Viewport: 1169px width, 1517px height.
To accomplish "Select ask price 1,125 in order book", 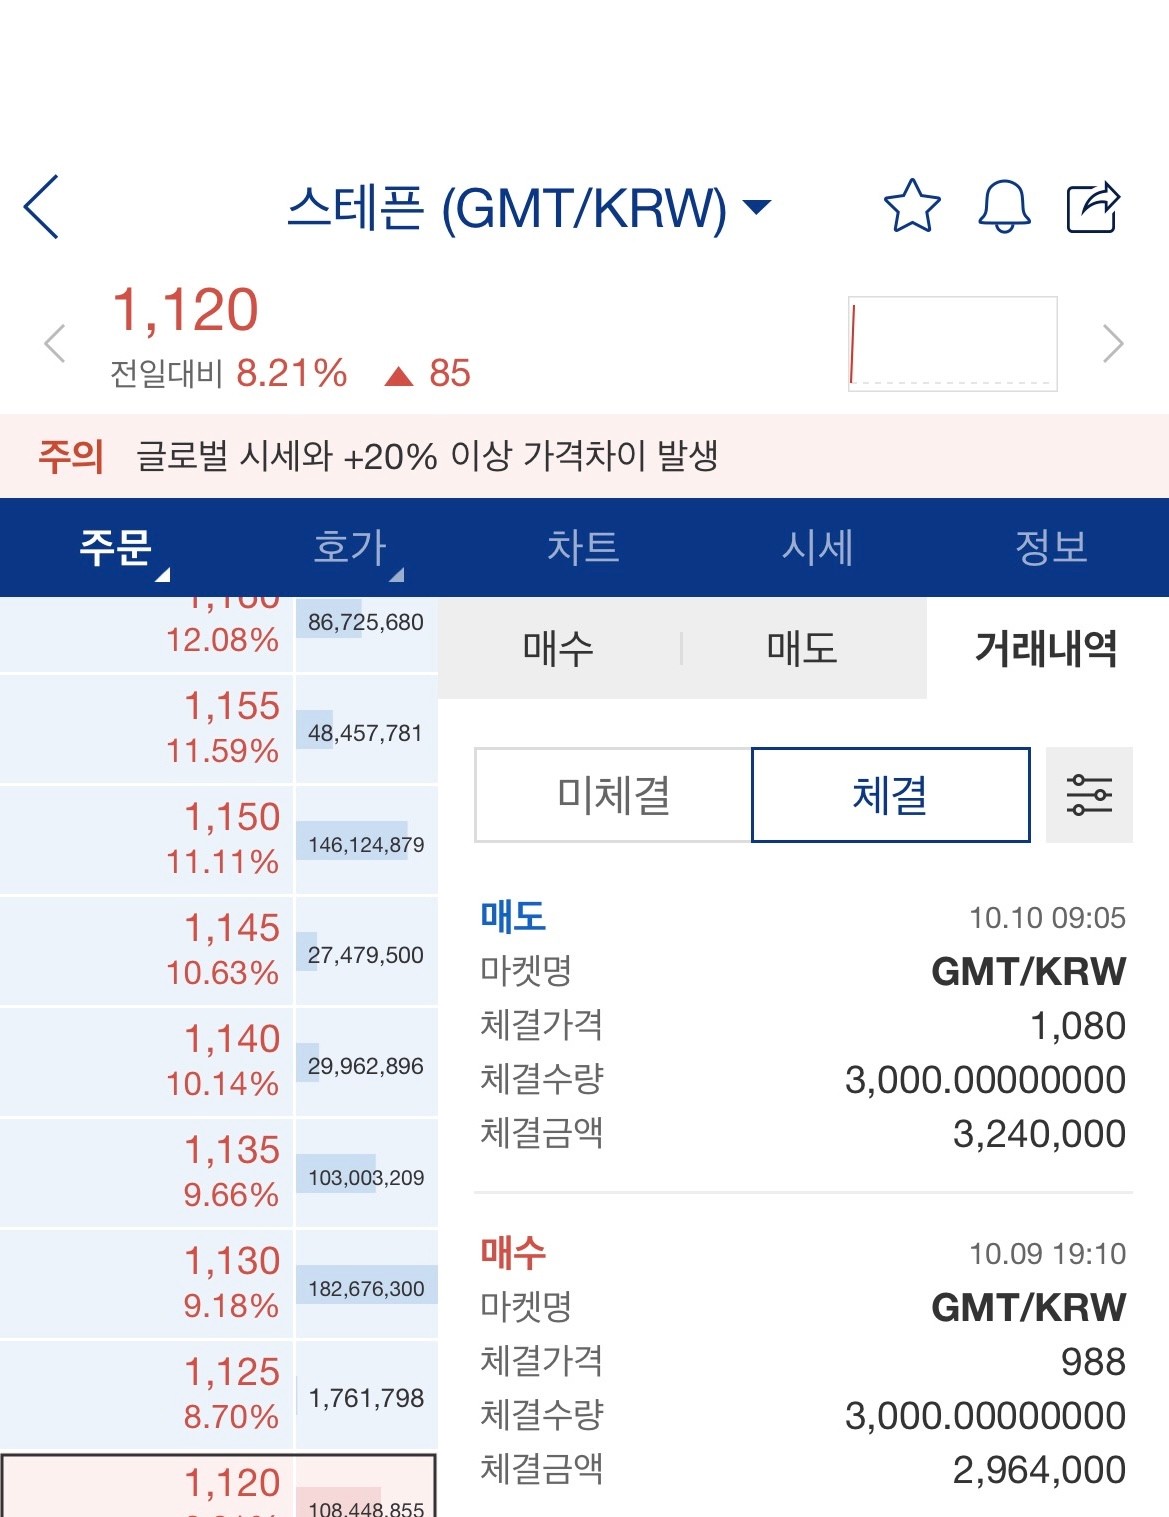I will [x=146, y=1394].
